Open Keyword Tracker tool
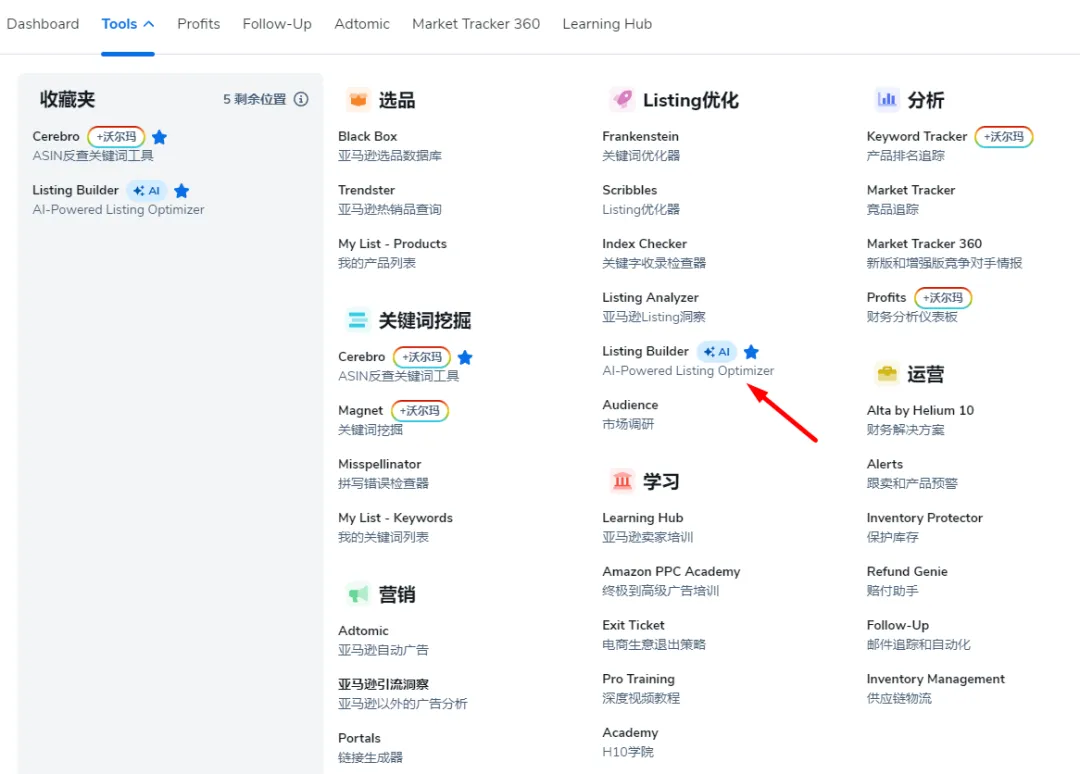The image size is (1080, 774). tap(917, 136)
